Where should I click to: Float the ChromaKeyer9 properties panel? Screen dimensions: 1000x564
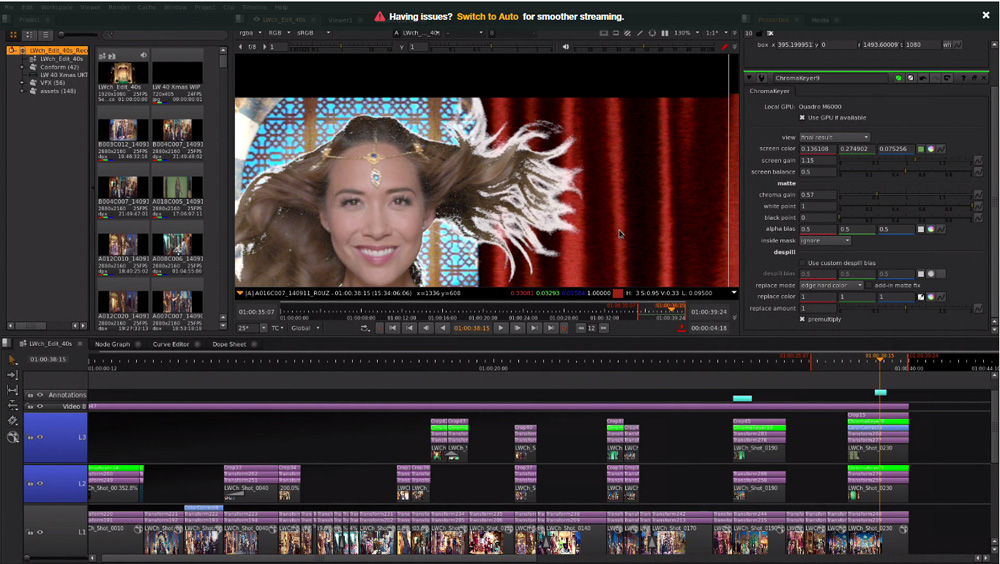(974, 78)
